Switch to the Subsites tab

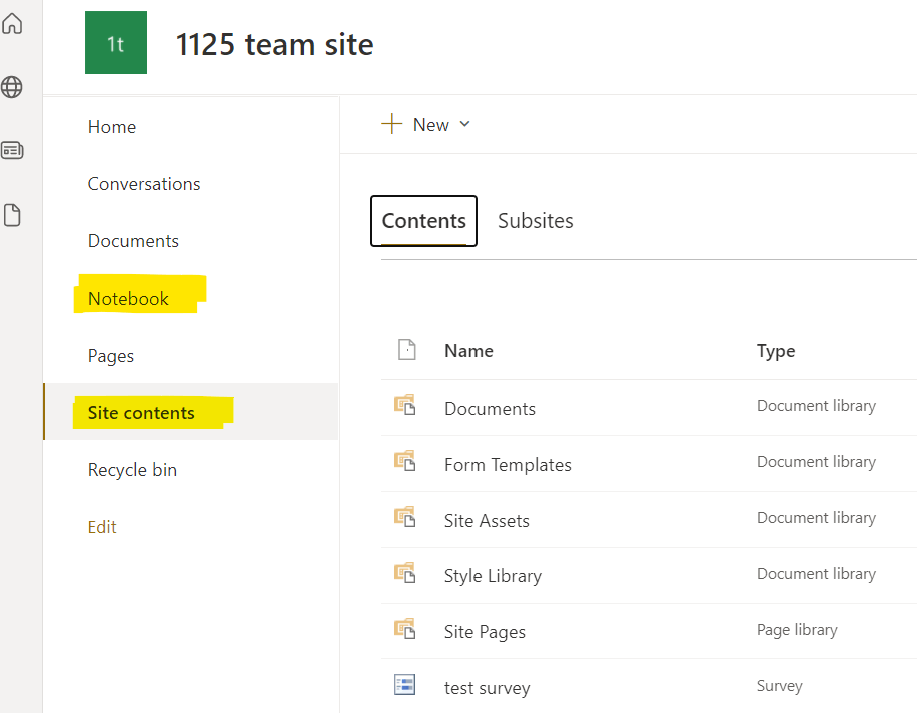tap(536, 221)
